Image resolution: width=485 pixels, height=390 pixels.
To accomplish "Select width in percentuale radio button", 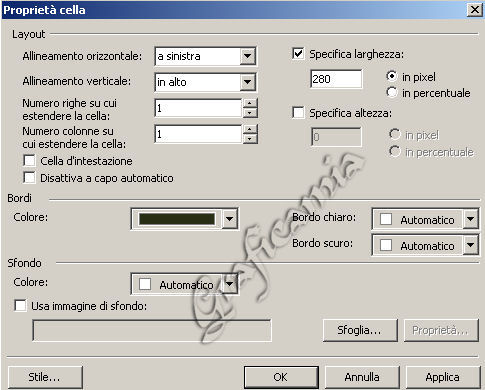I will point(392,92).
